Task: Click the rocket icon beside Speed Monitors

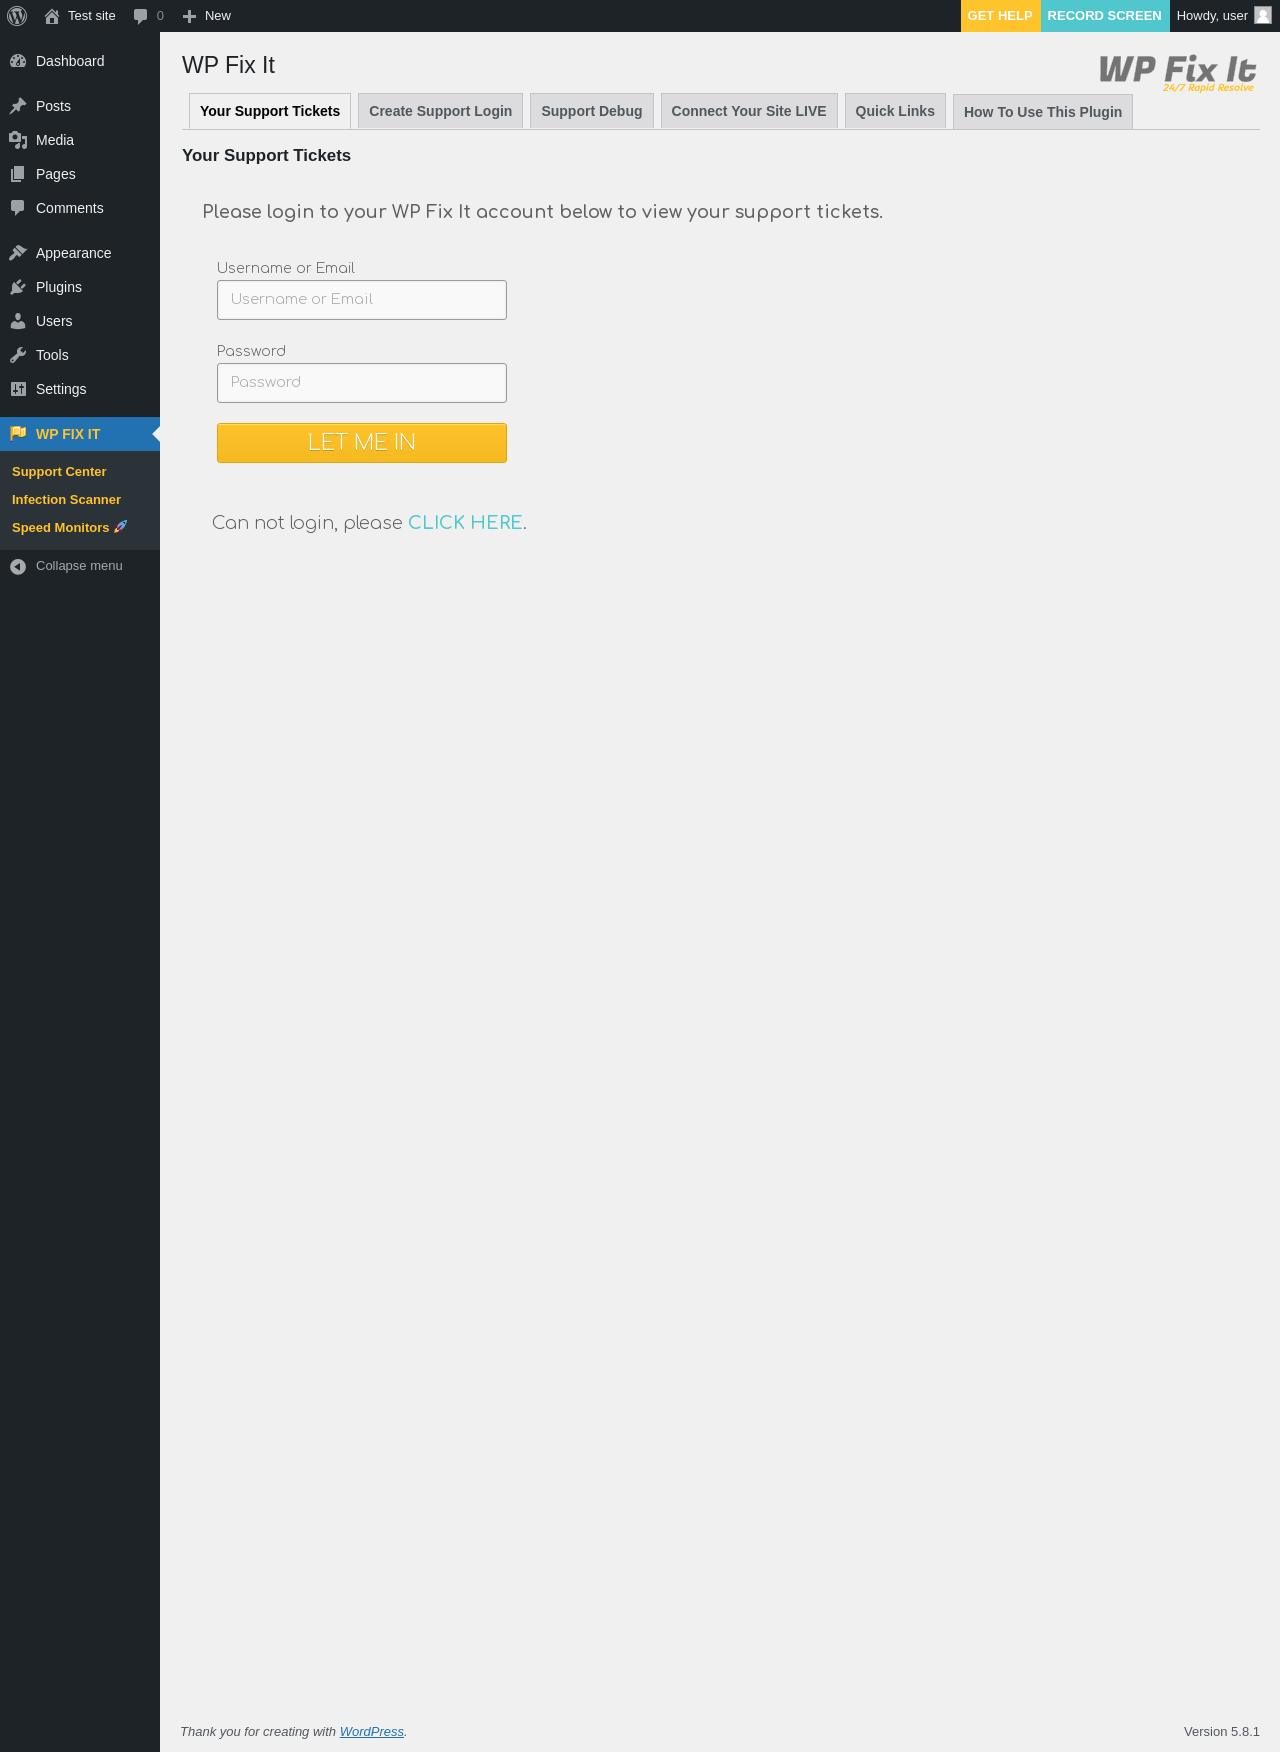Action: point(121,527)
